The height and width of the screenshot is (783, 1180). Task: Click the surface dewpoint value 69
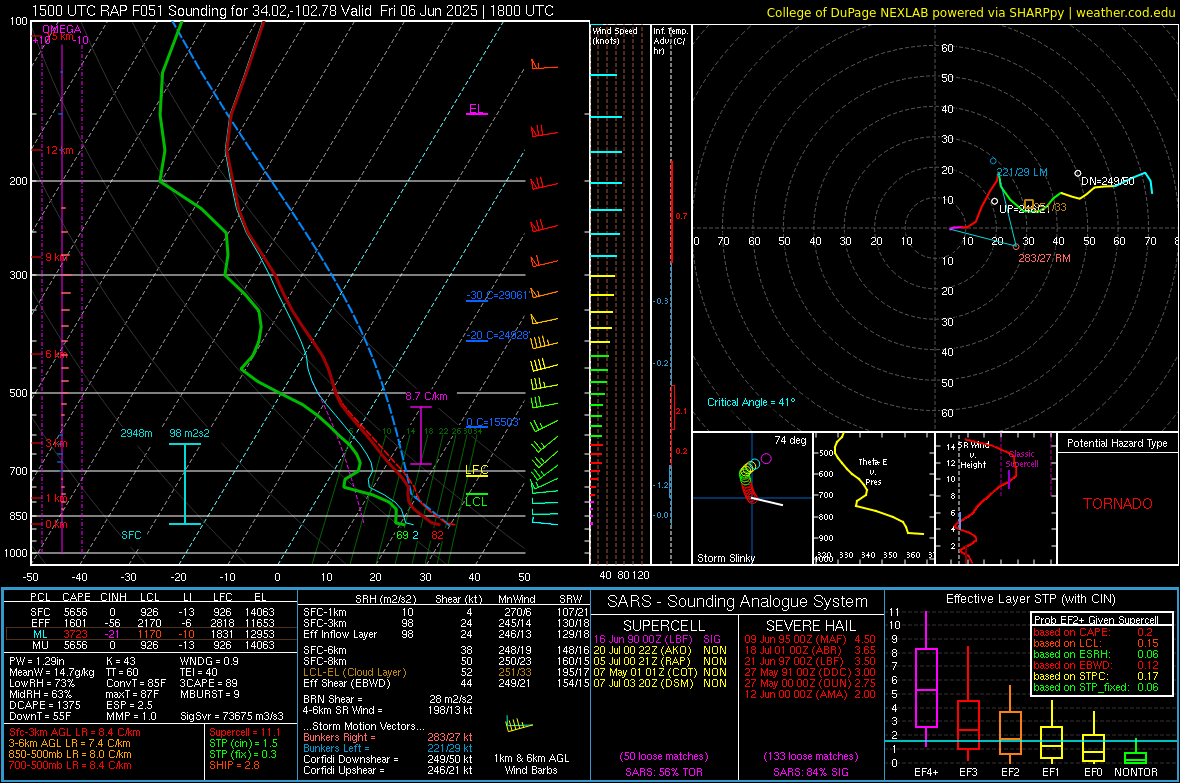[403, 535]
